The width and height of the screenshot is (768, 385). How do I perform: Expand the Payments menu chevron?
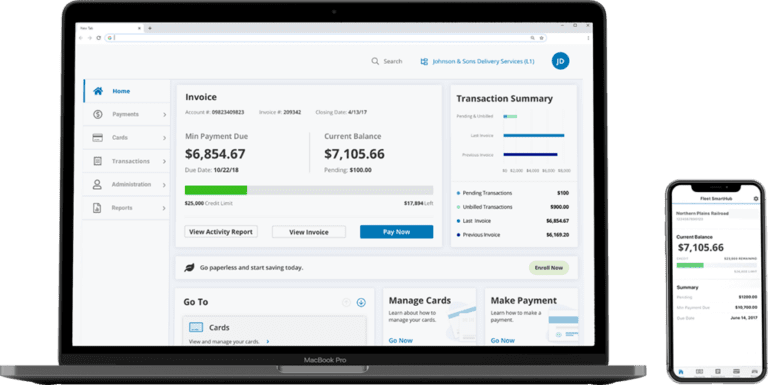pyautogui.click(x=165, y=115)
